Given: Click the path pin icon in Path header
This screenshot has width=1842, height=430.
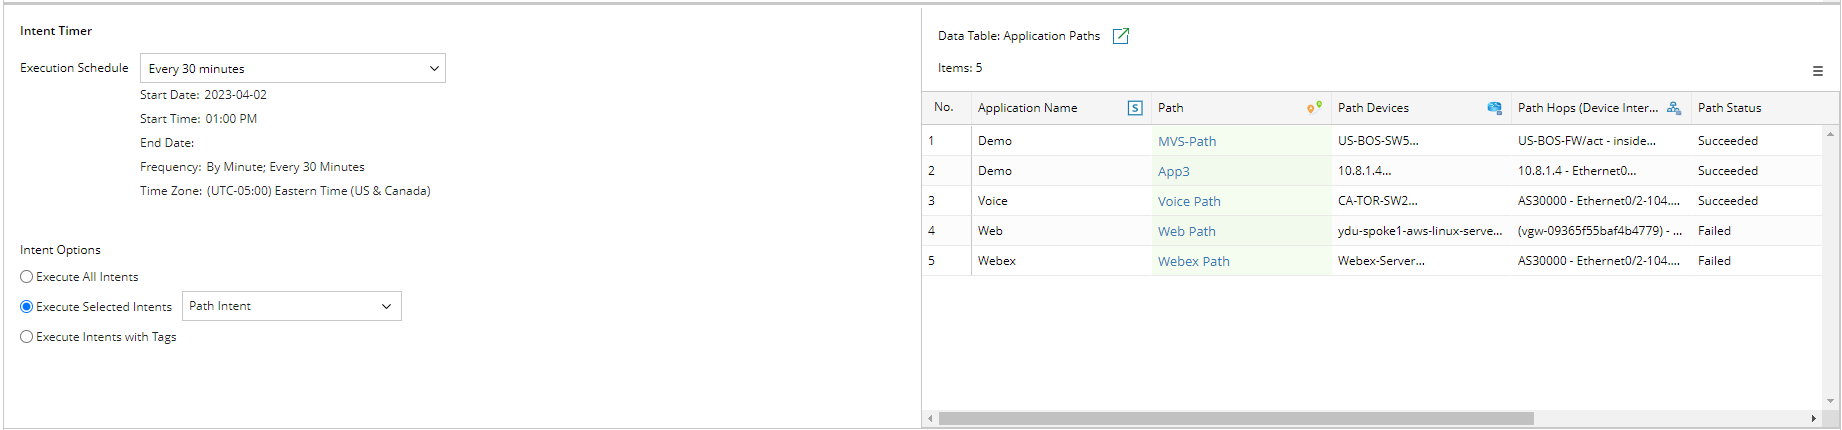Looking at the screenshot, I should [1314, 108].
